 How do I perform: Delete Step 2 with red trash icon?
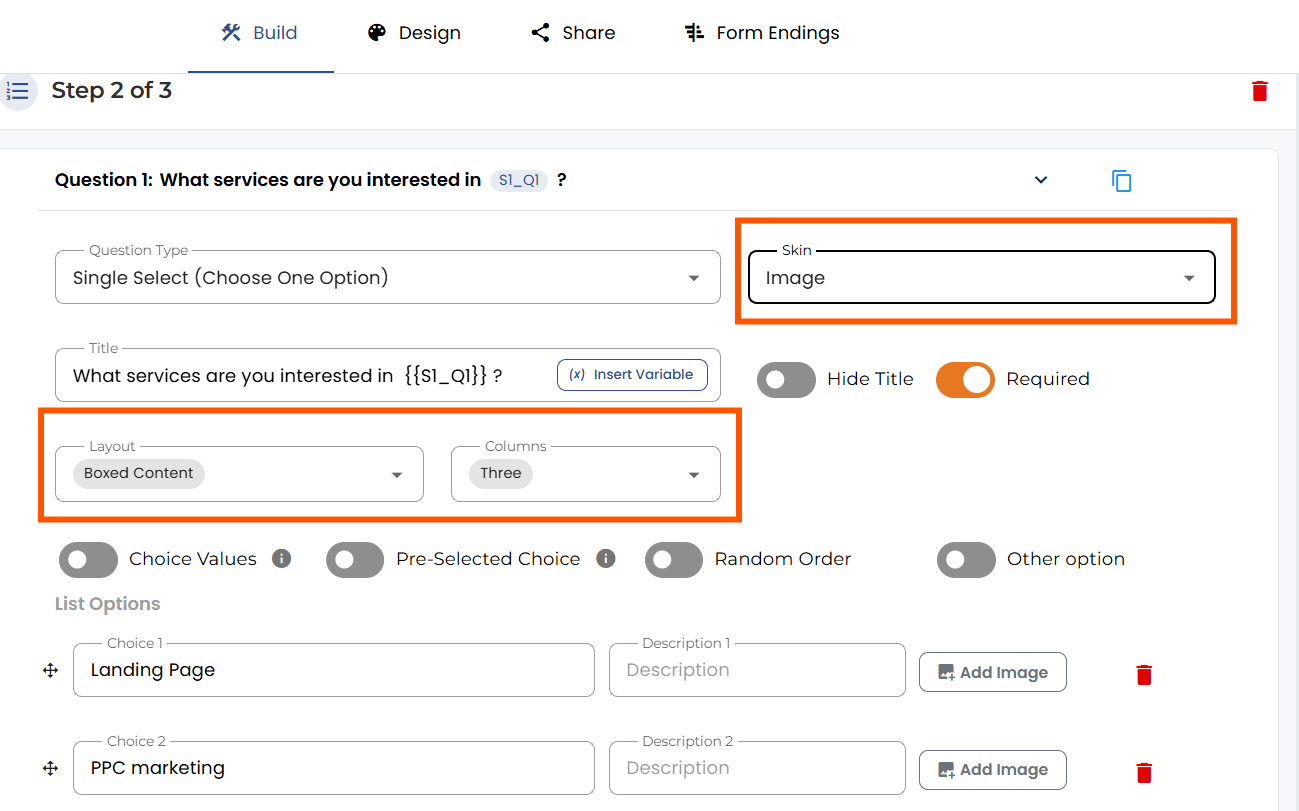[x=1260, y=91]
